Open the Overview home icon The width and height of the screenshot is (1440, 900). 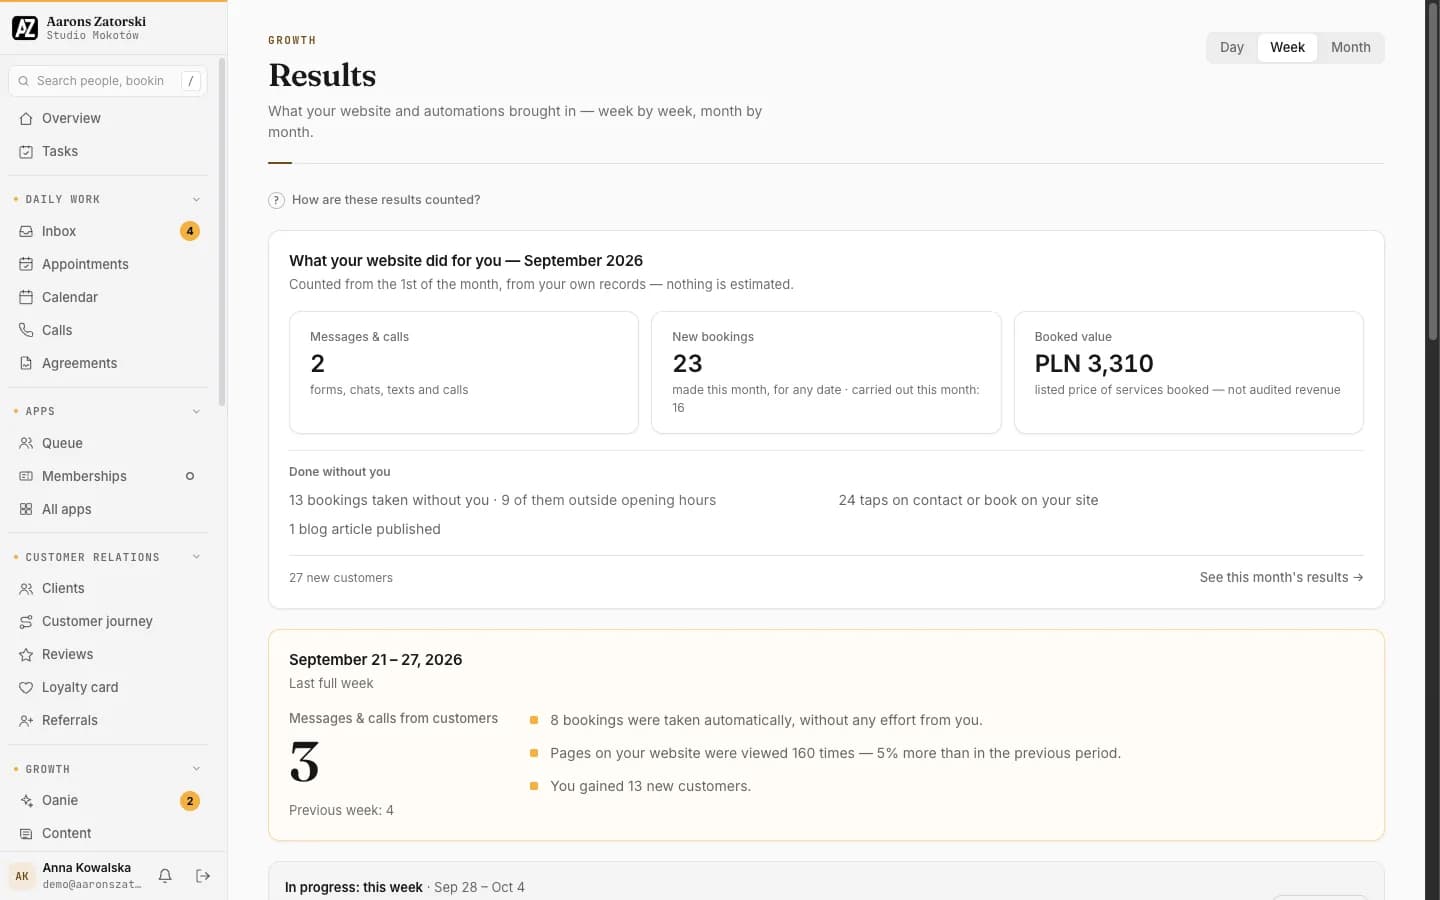(x=26, y=118)
